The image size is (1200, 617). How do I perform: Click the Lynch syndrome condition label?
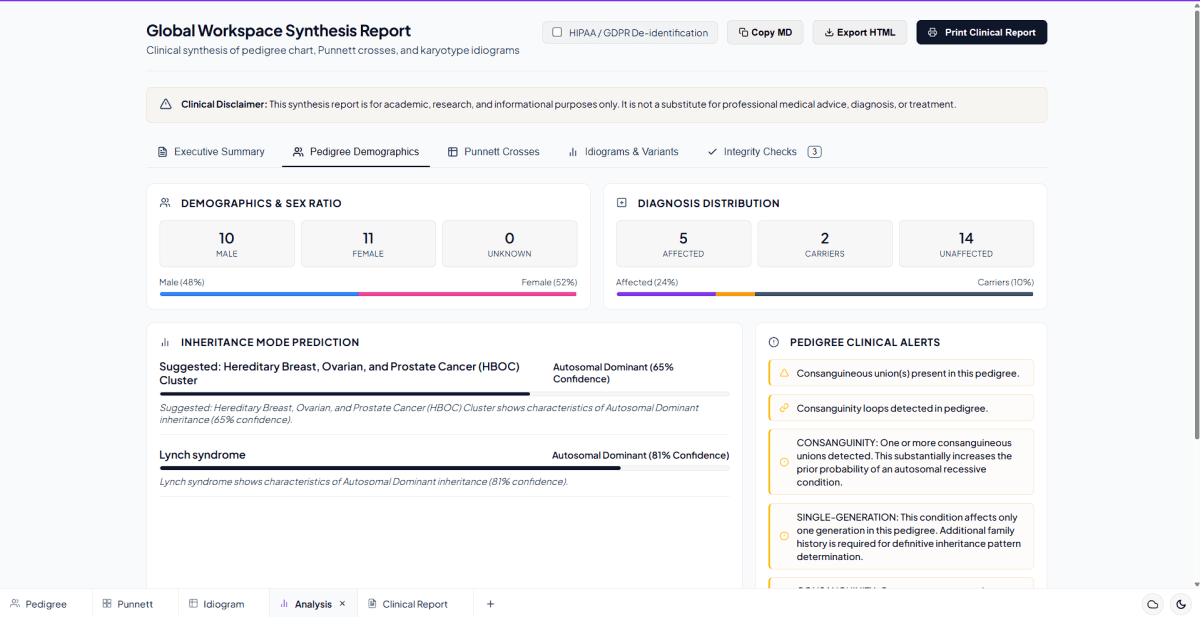pyautogui.click(x=202, y=455)
